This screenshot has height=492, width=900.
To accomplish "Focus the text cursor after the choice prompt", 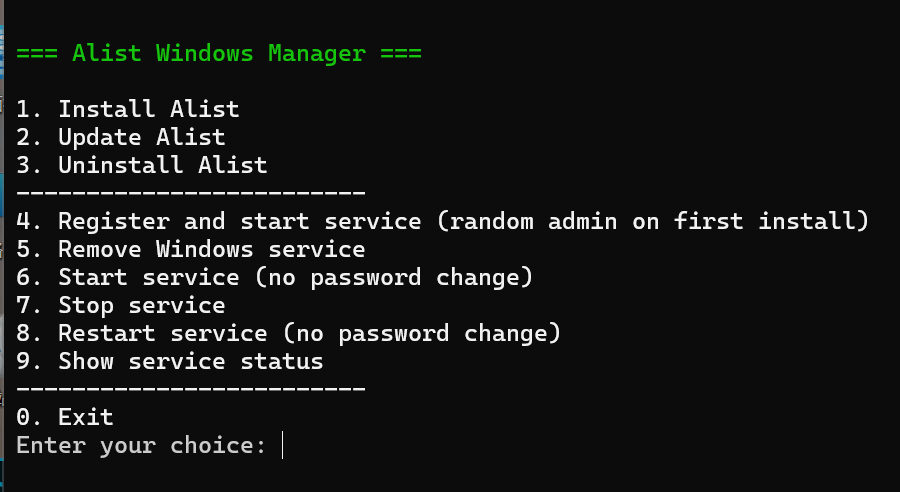I will point(284,445).
